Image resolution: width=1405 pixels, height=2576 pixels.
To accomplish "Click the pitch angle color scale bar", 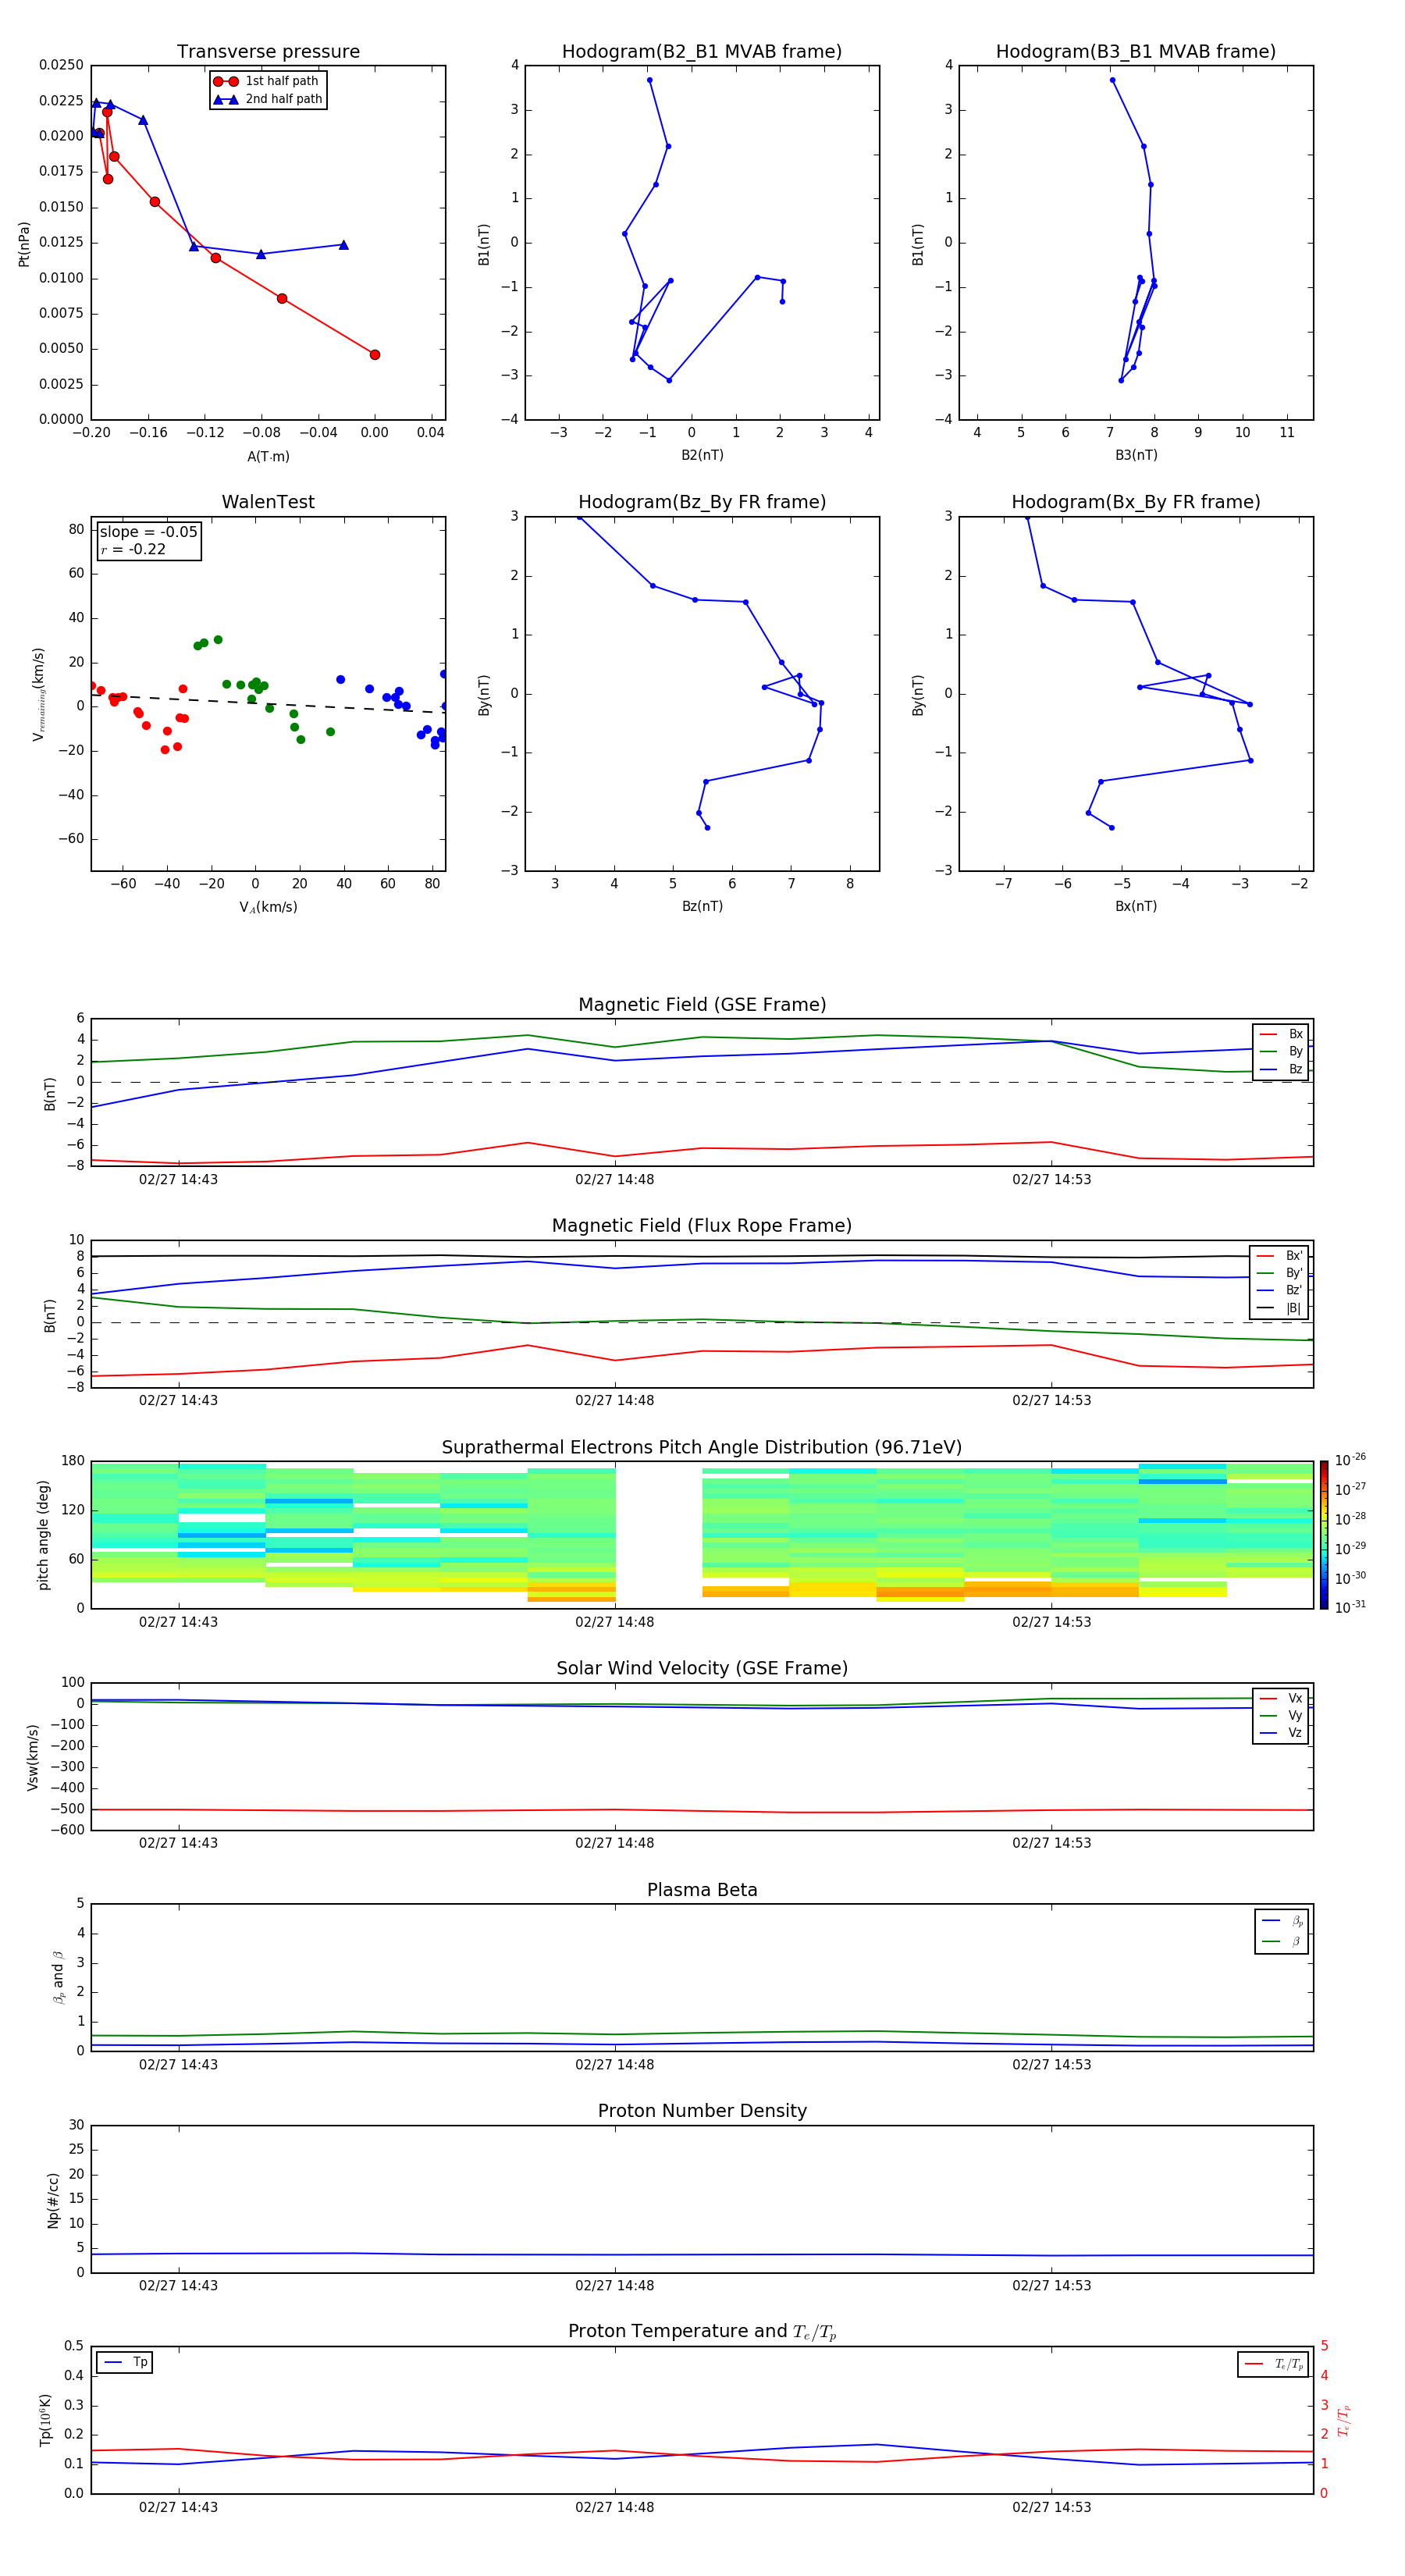I will 1324,1535.
